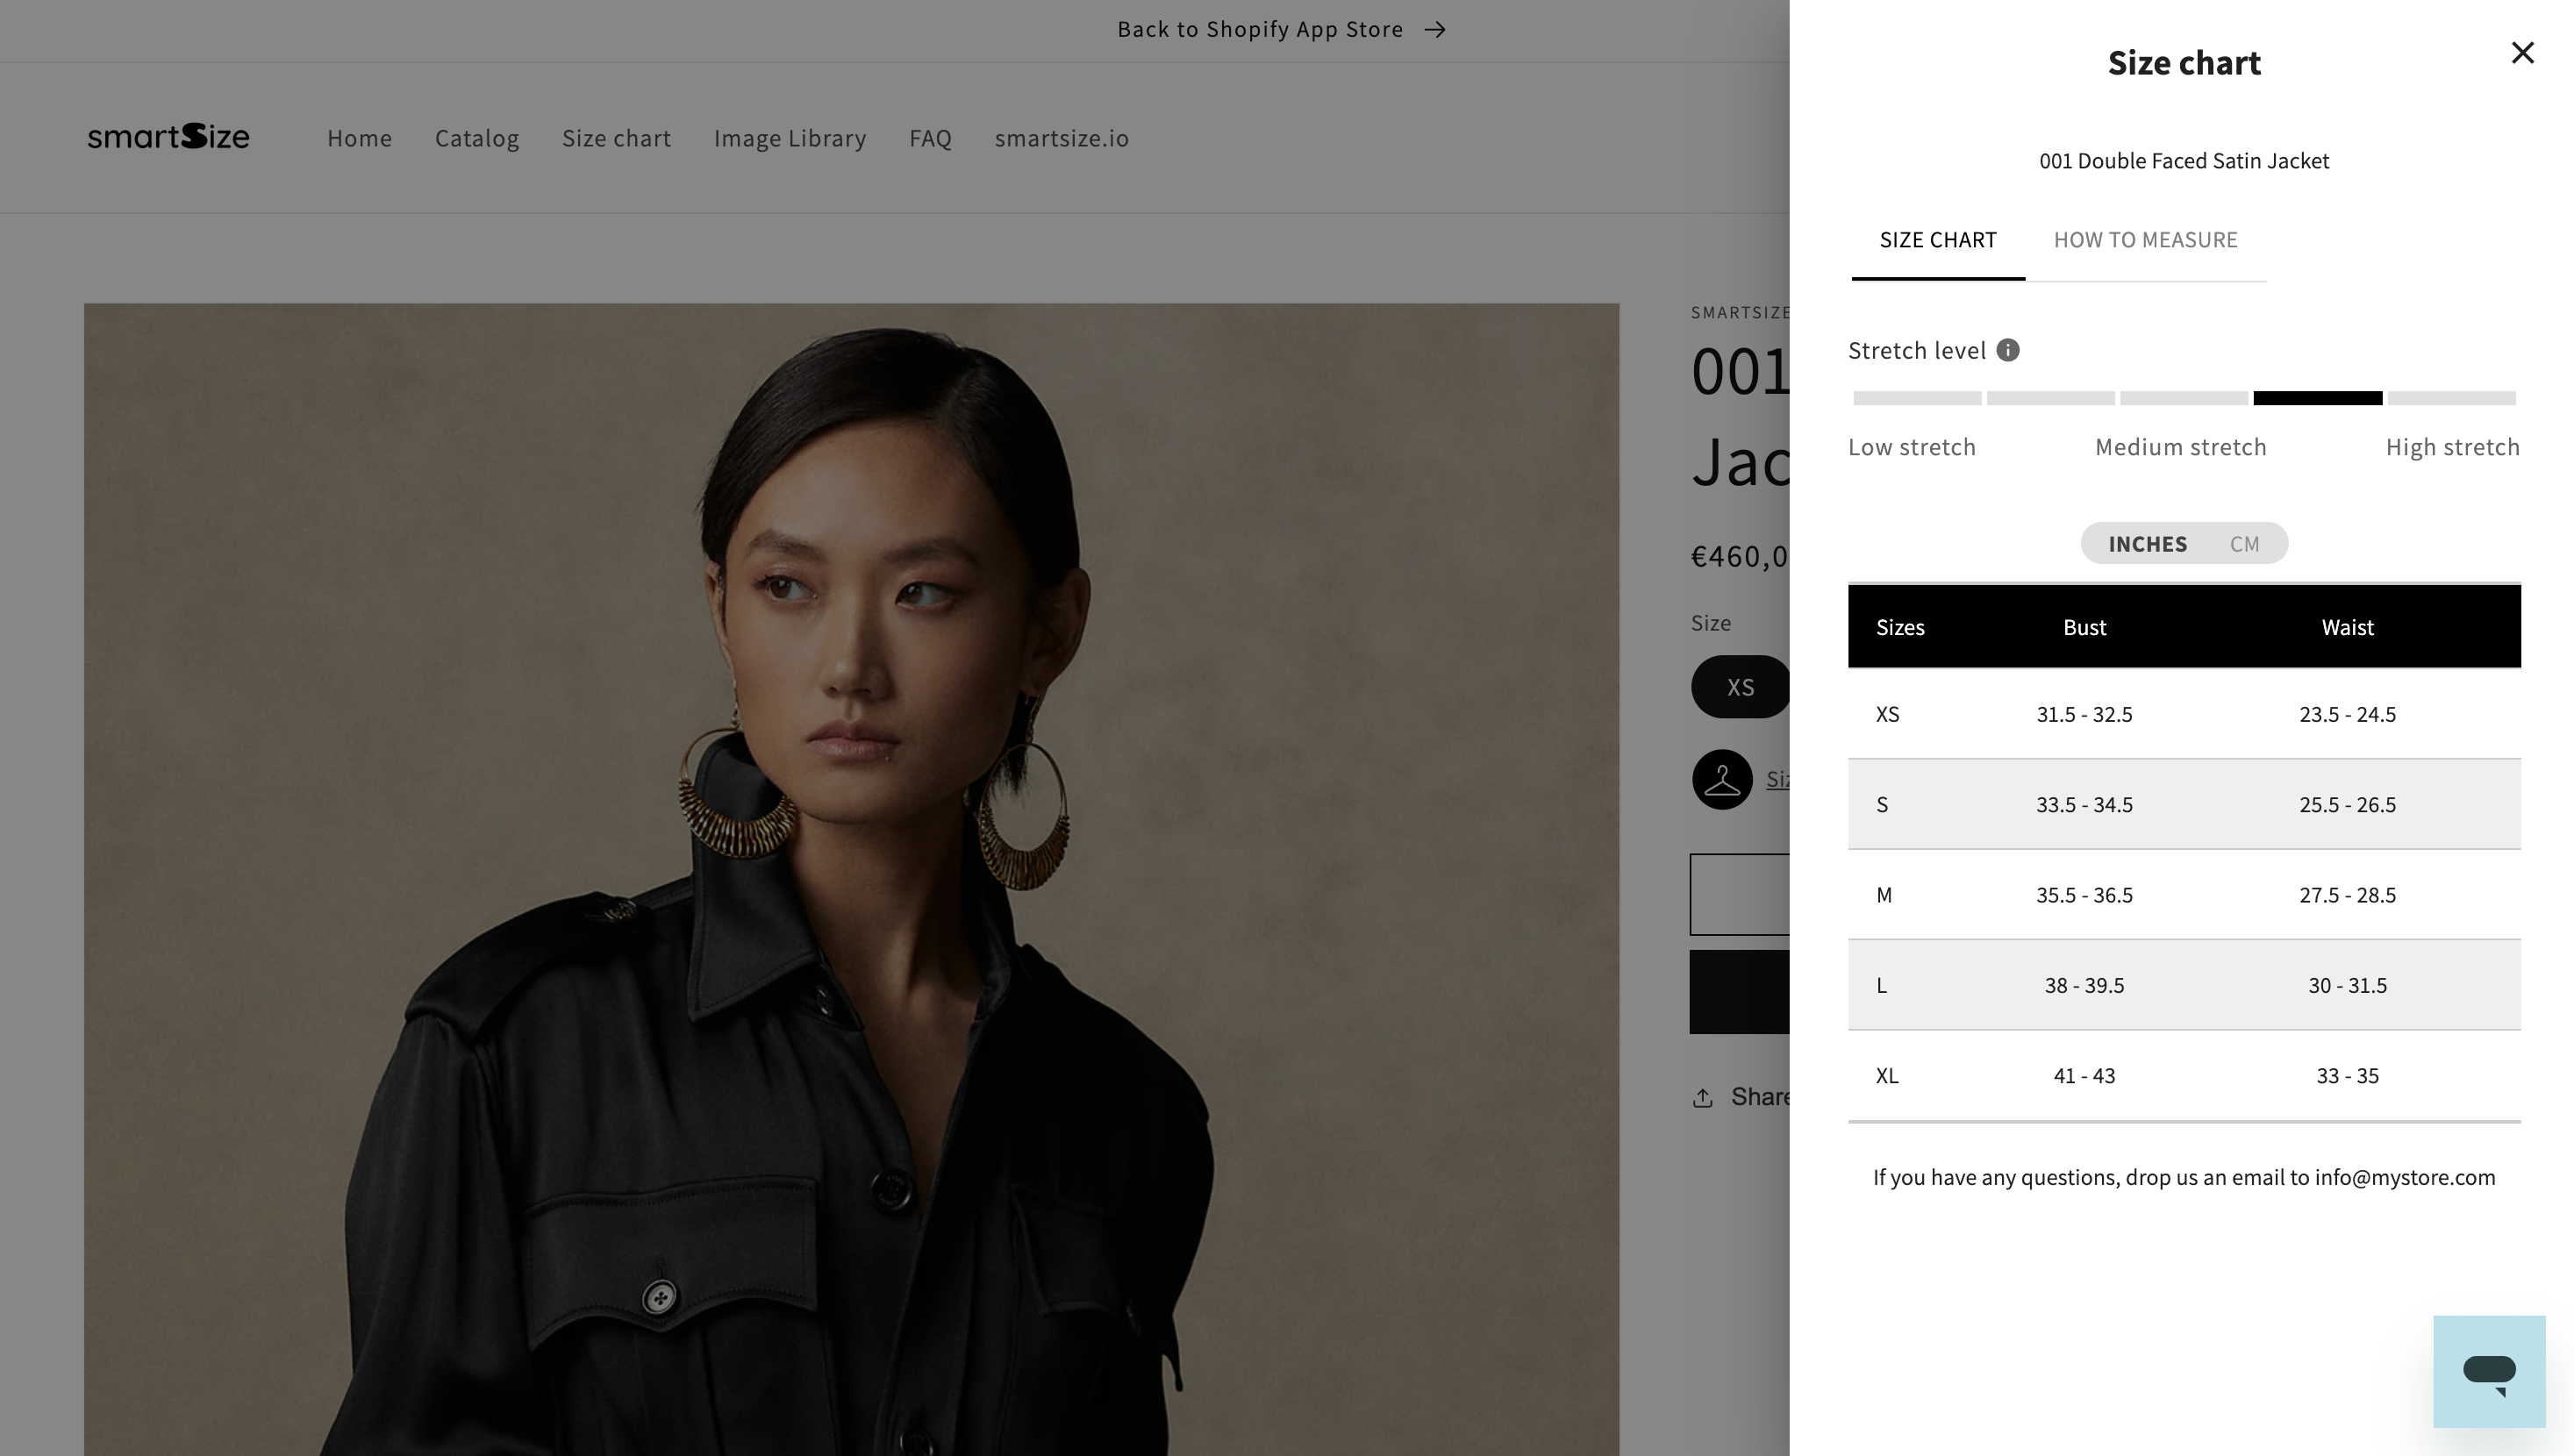Click the Share upload icon

(1703, 1098)
